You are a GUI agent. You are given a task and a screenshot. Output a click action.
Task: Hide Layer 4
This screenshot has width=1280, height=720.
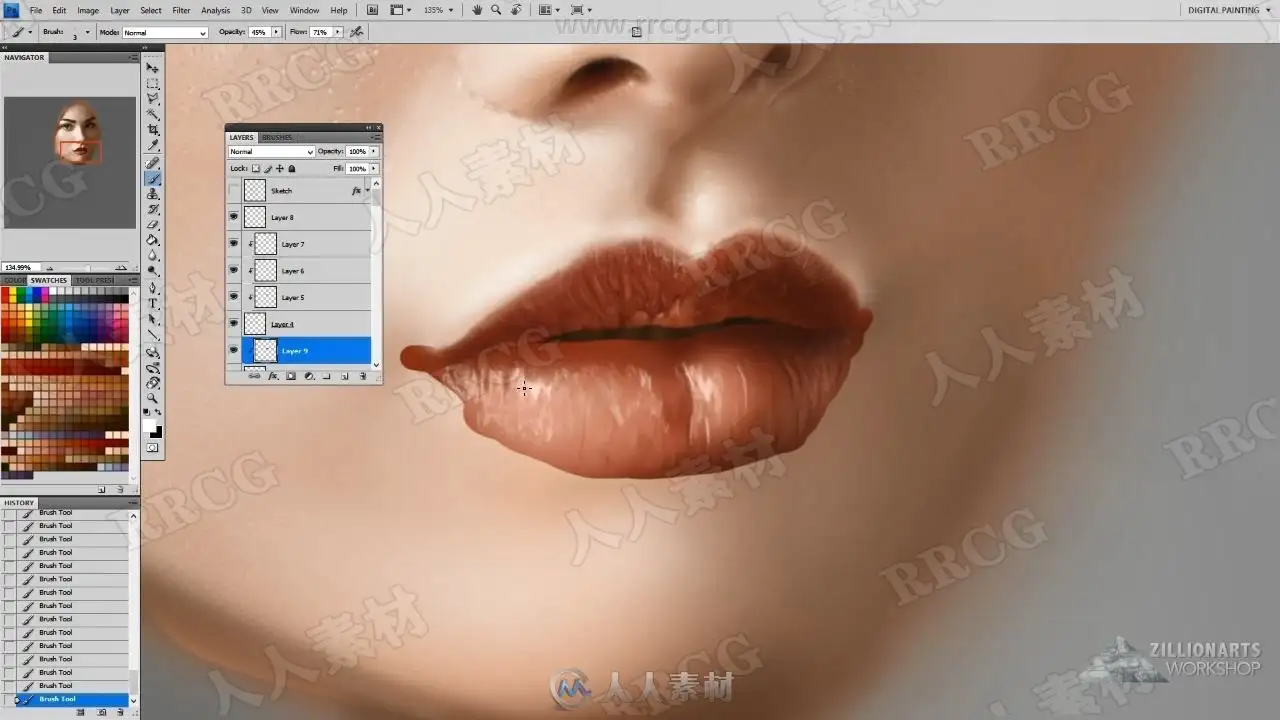click(234, 323)
